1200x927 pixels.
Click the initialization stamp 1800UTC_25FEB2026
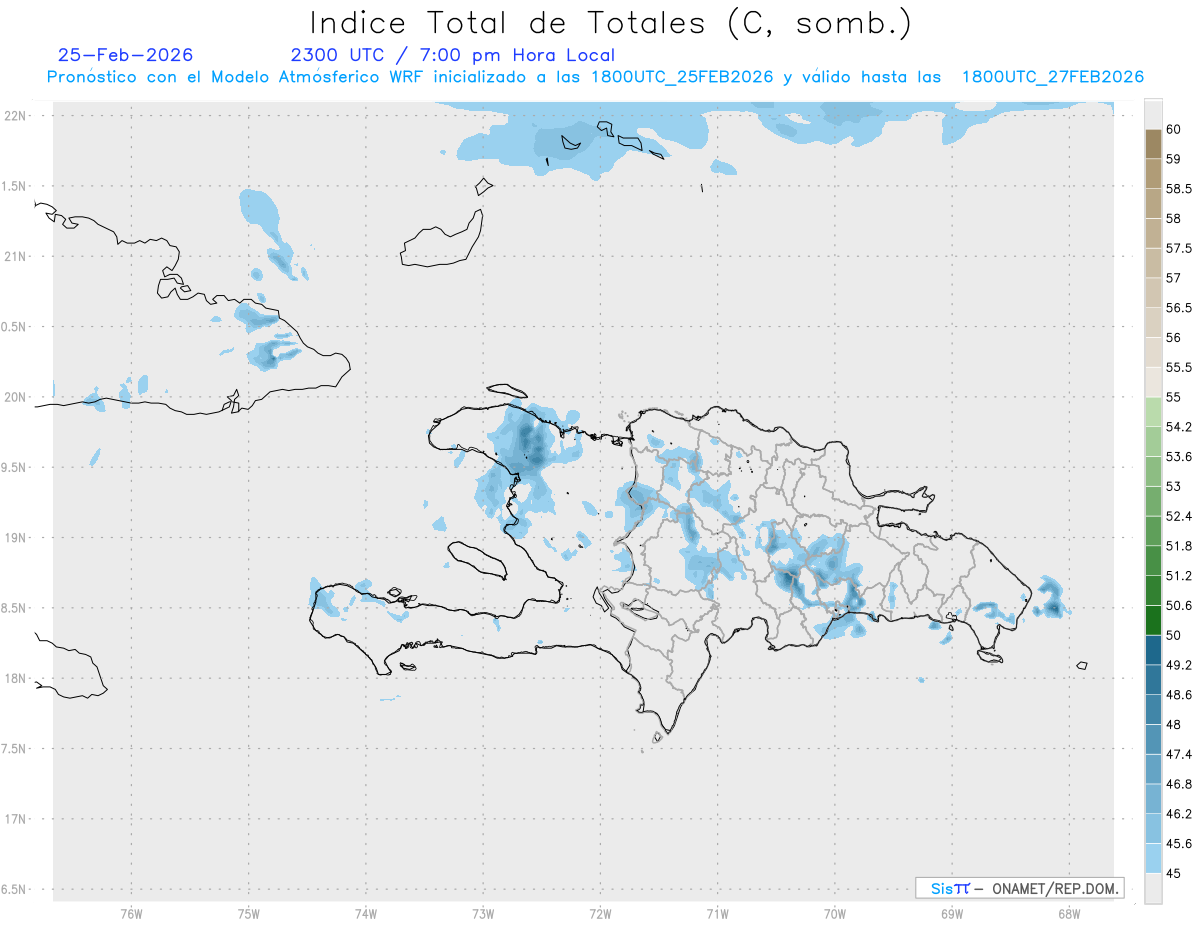pos(682,77)
